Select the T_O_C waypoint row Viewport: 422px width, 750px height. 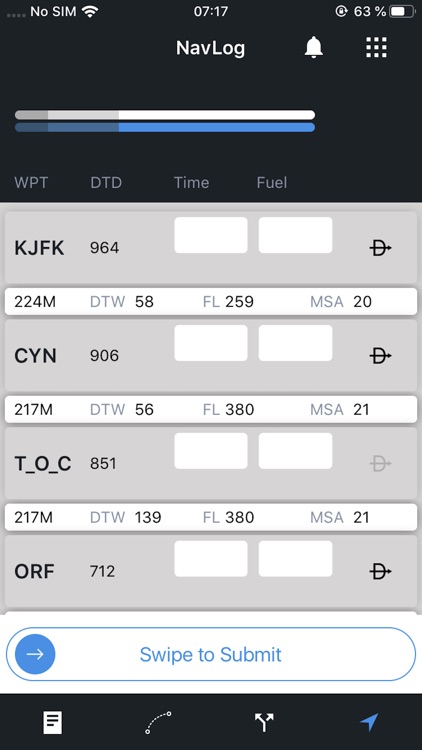(211, 463)
